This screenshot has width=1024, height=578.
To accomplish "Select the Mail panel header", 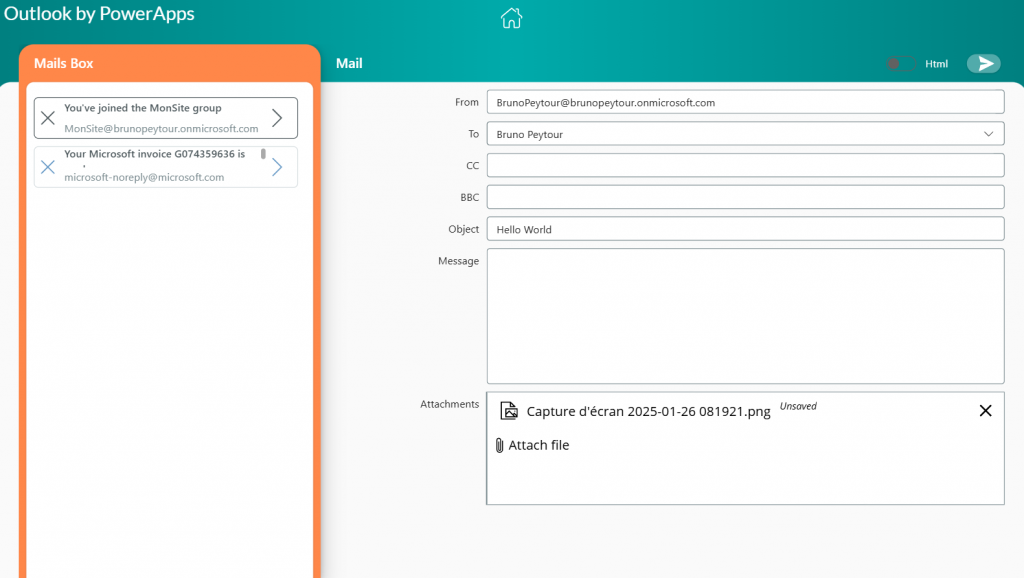I will coord(349,63).
